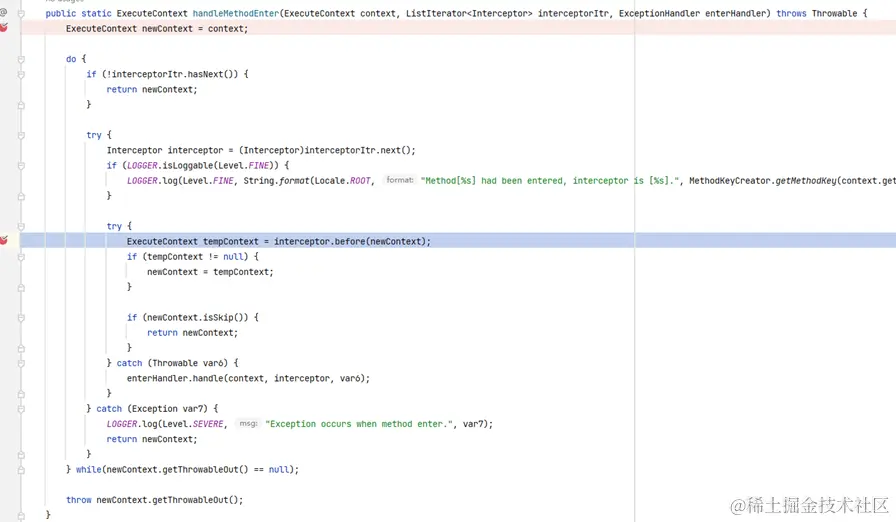Click String.format in the LOGGER.log call

277,180
